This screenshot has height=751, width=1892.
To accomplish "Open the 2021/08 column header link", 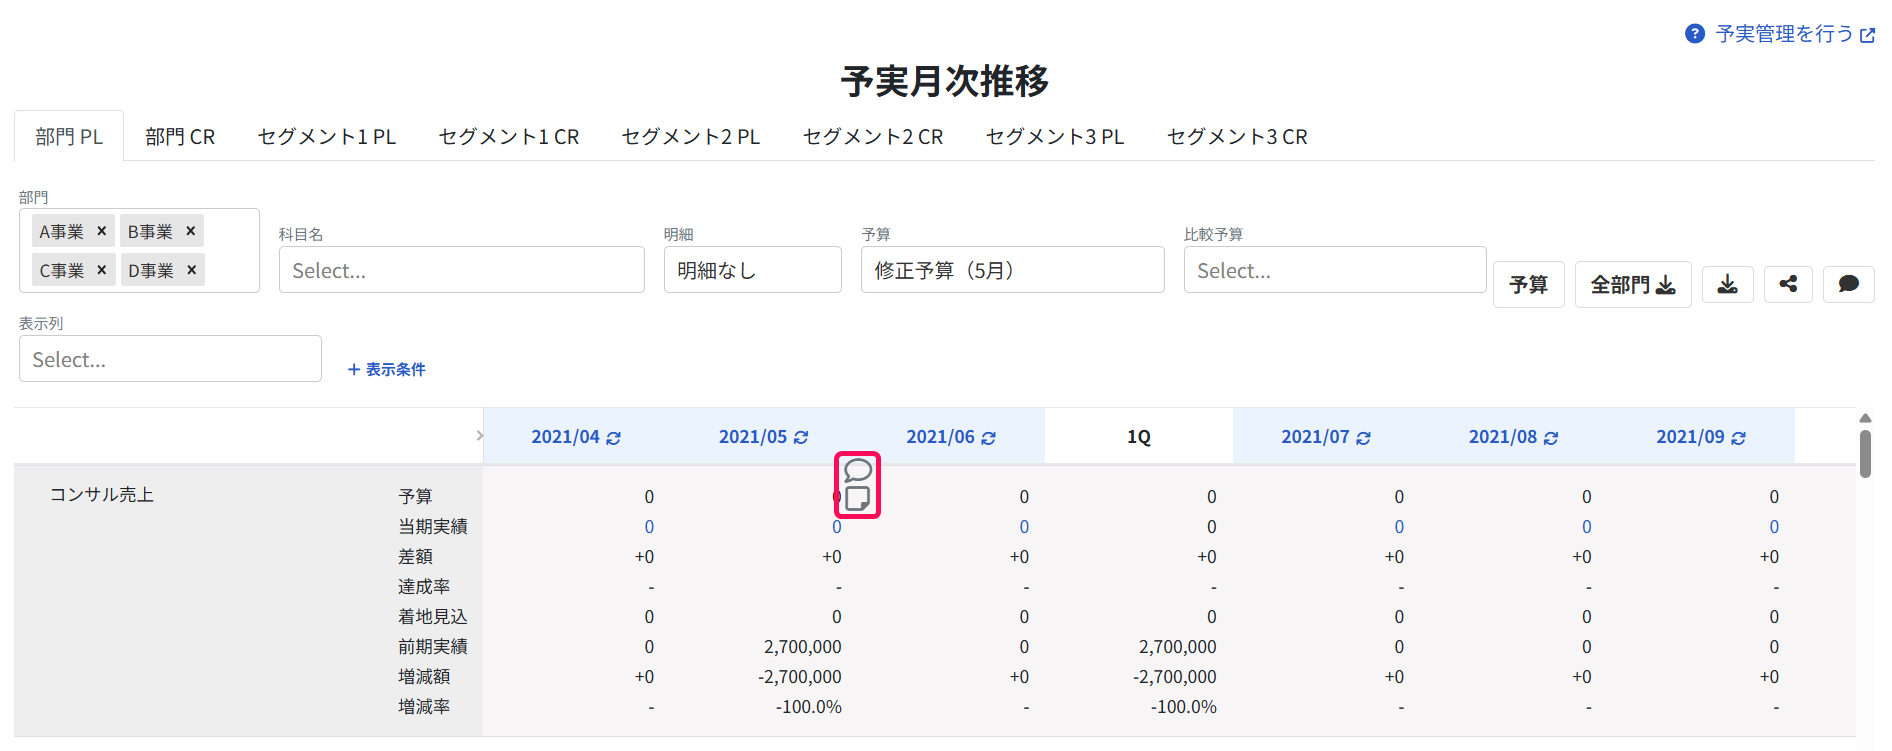I will 1503,437.
